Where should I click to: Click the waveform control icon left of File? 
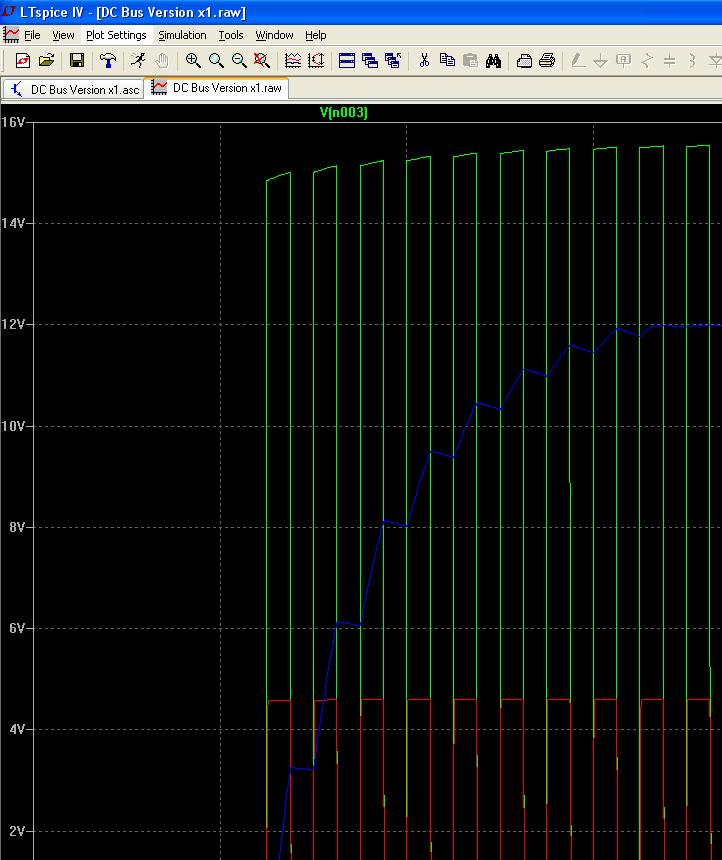coord(11,35)
